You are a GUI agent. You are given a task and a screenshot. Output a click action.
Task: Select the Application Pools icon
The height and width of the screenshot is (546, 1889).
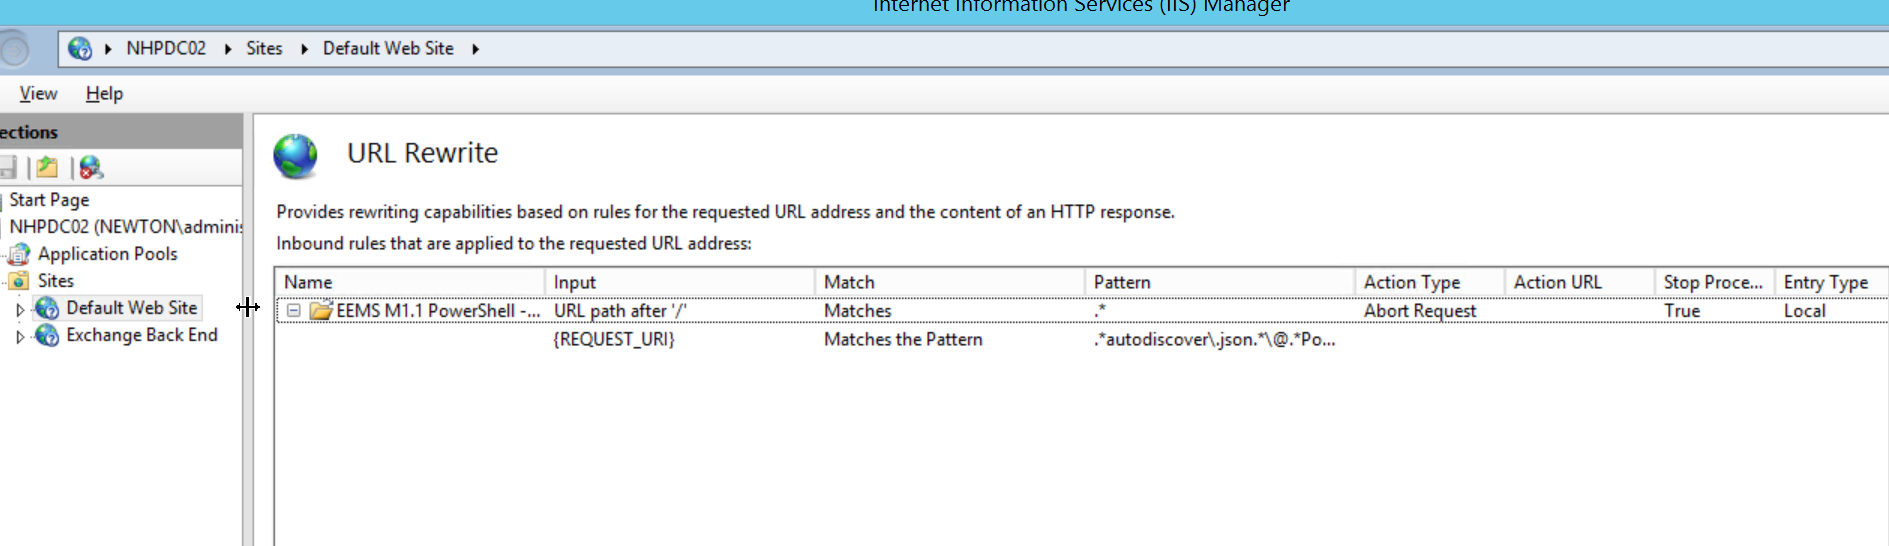(19, 254)
